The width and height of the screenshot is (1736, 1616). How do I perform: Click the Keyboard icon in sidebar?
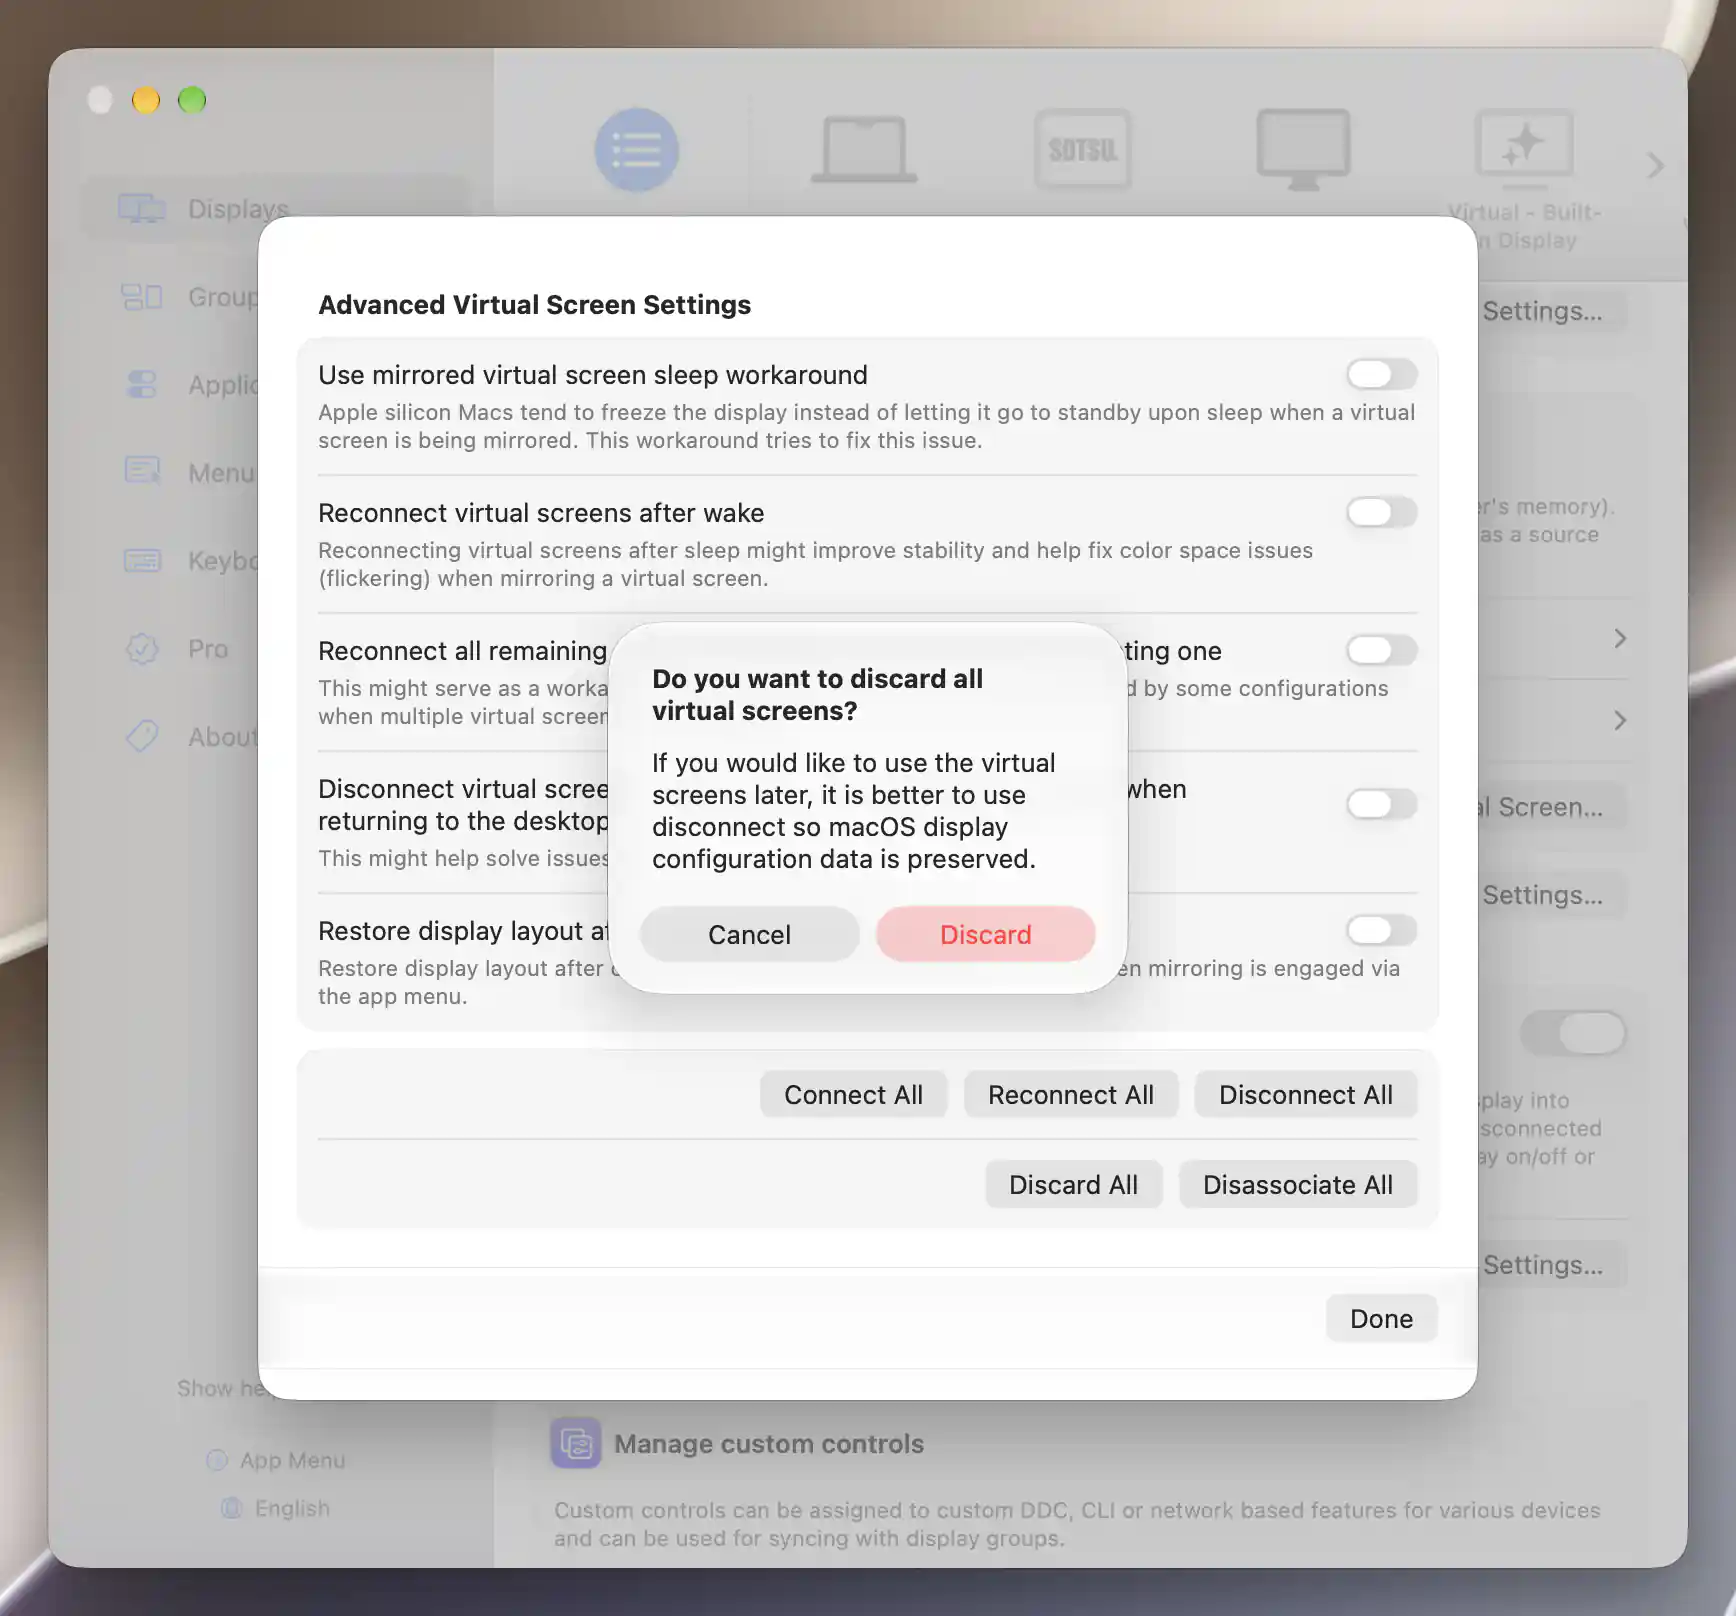(142, 561)
